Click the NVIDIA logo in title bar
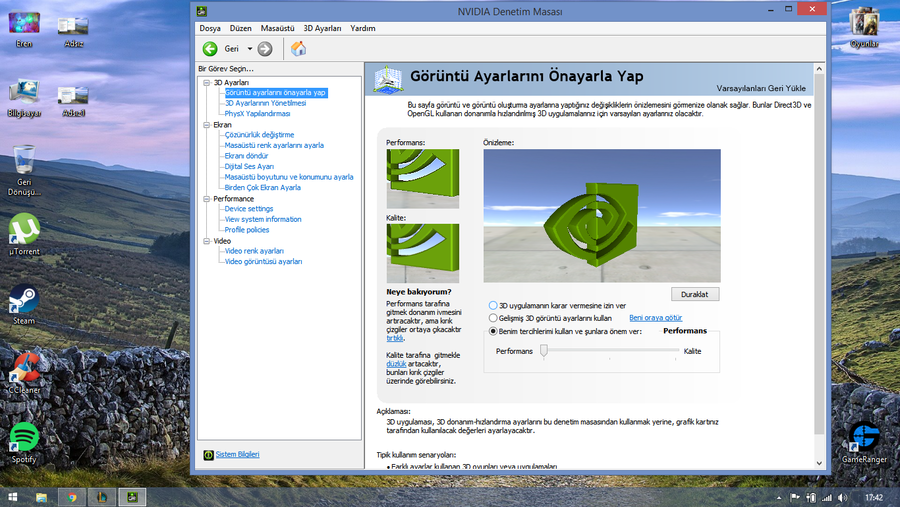 point(201,11)
